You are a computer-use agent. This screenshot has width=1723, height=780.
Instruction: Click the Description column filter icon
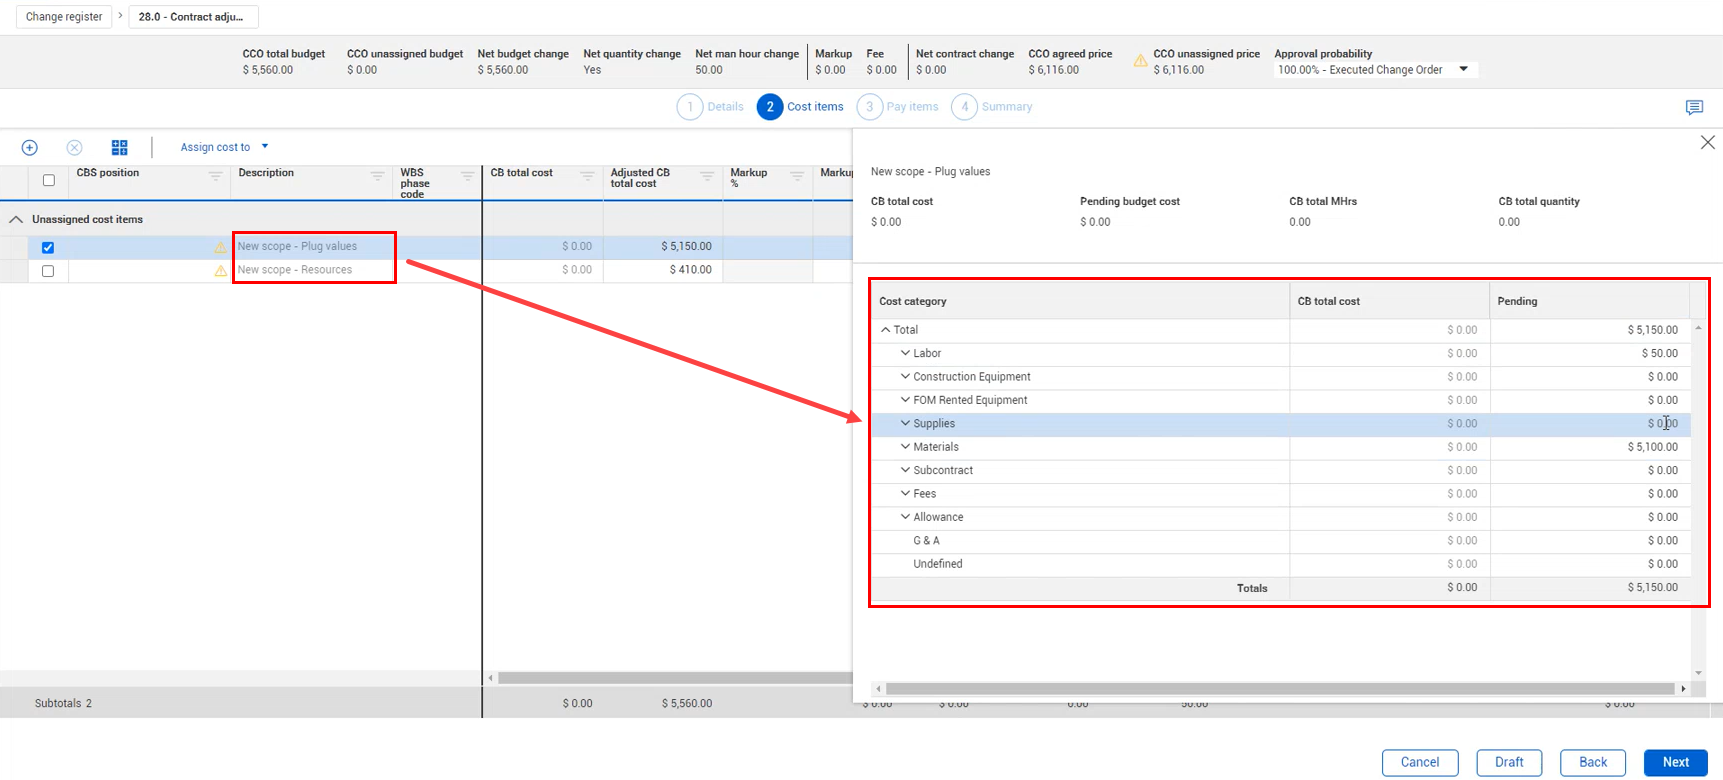[x=377, y=176]
